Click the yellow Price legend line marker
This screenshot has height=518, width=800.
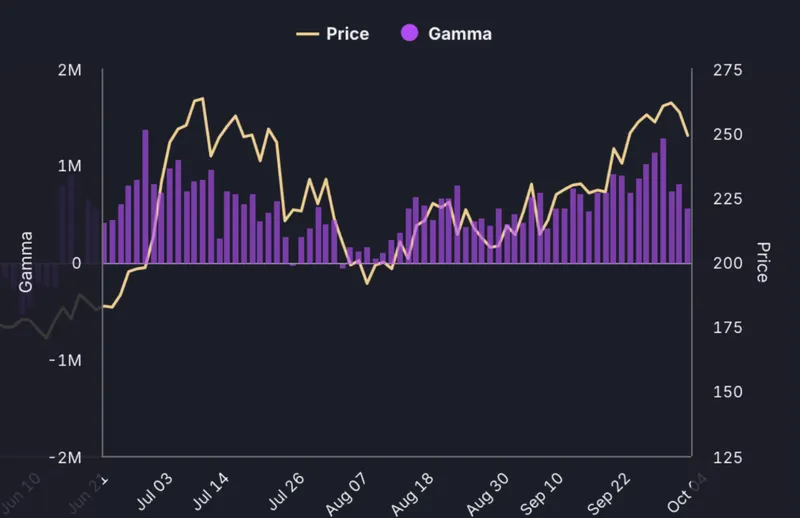click(307, 33)
